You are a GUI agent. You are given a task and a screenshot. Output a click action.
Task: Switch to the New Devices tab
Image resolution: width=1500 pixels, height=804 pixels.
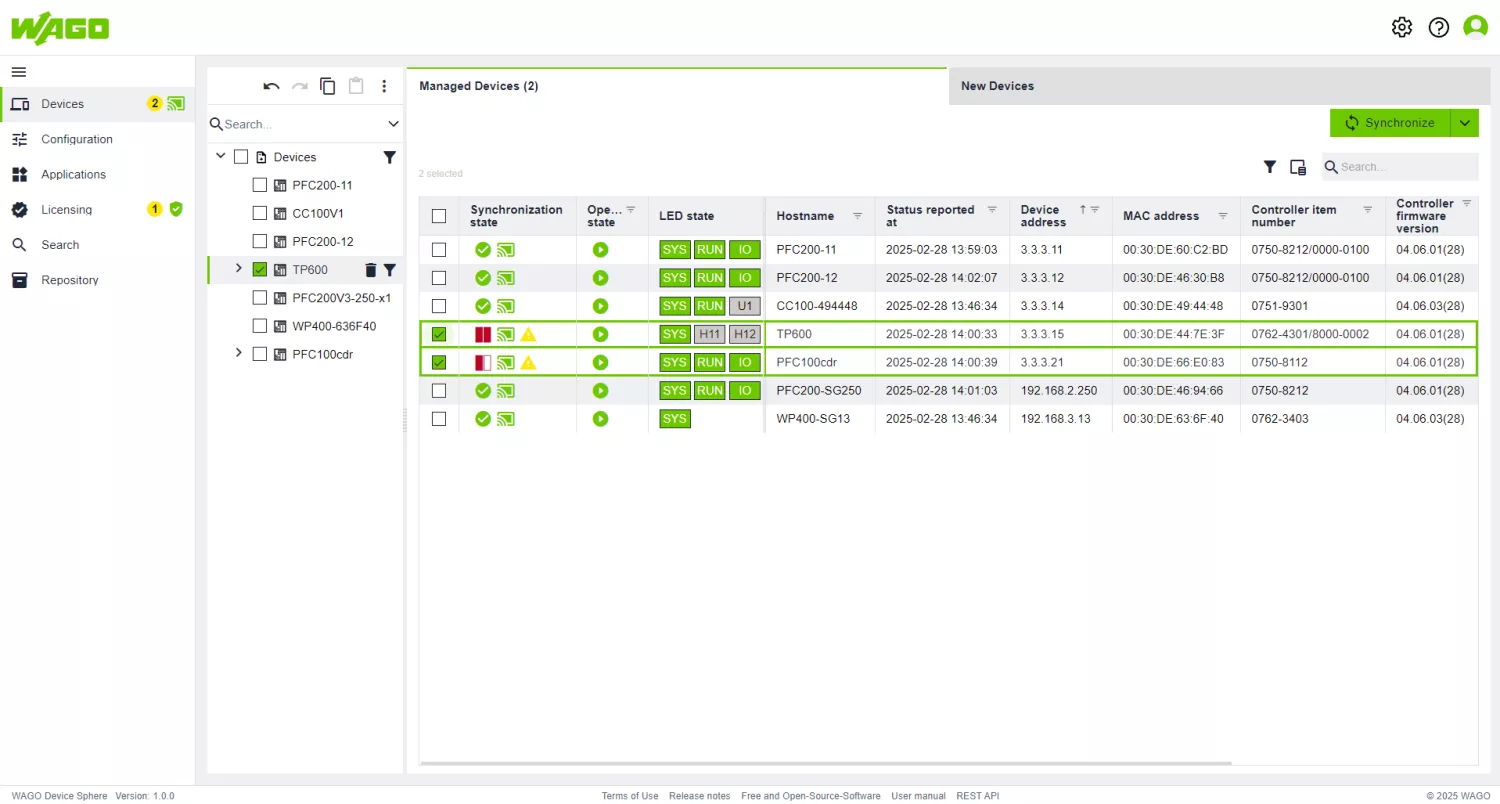[x=997, y=86]
